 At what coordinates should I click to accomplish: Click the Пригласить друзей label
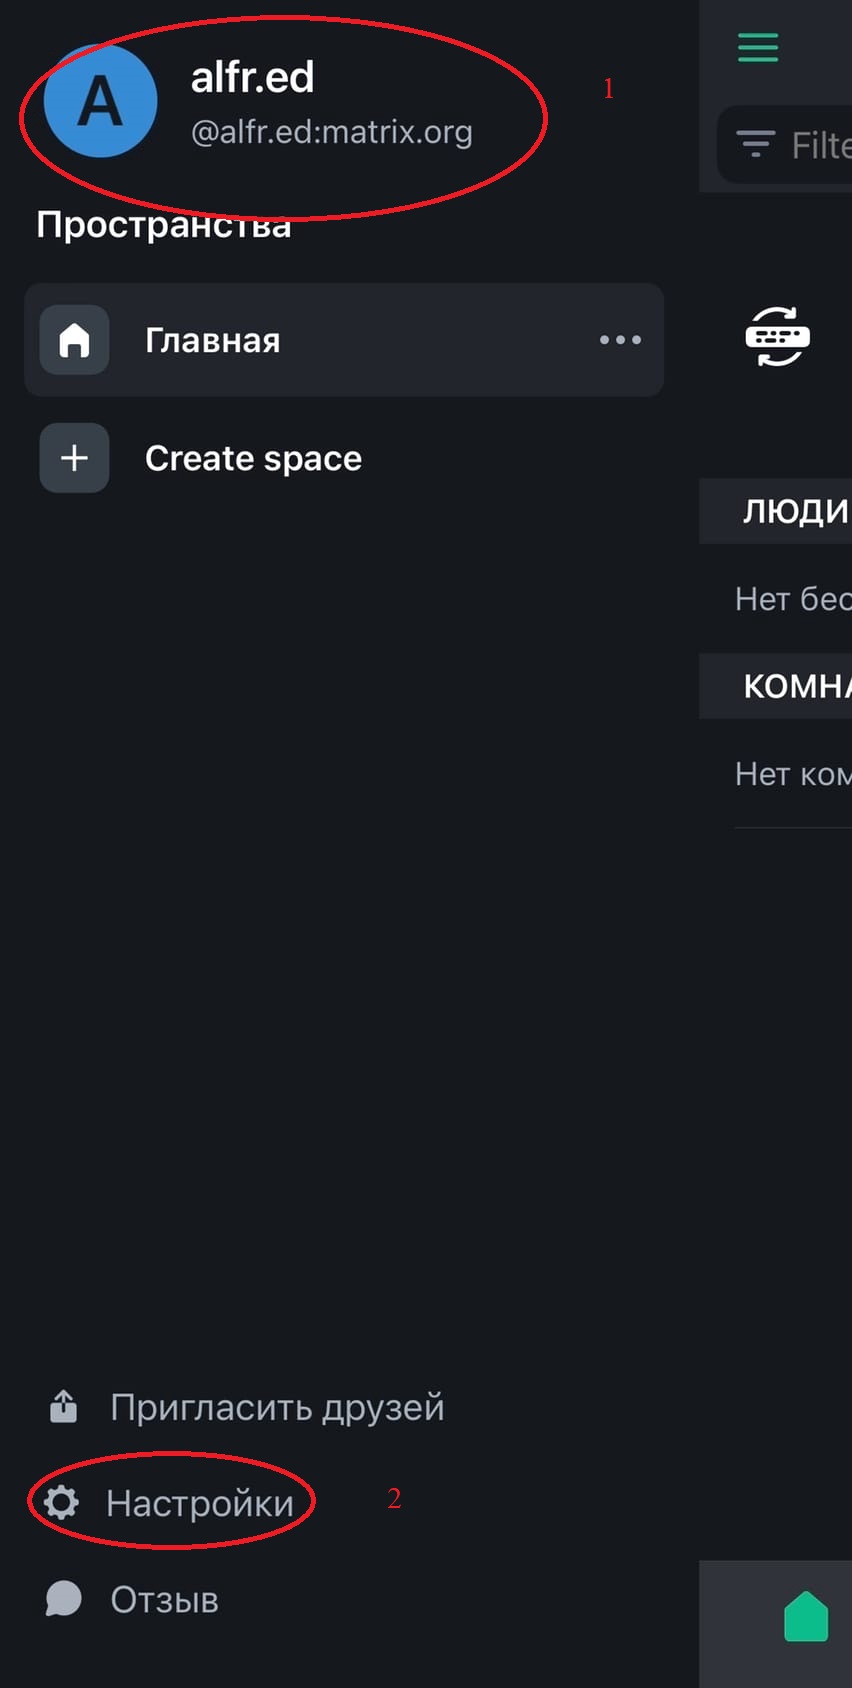coord(277,1407)
